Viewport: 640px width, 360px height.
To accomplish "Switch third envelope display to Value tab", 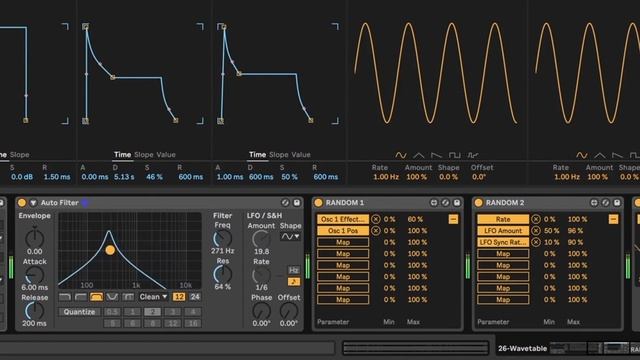I will pyautogui.click(x=301, y=155).
